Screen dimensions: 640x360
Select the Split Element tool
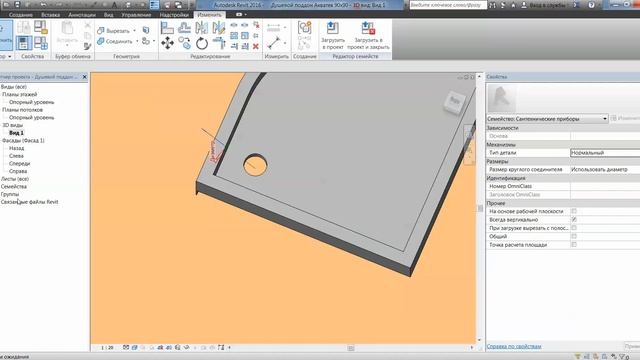tap(234, 25)
